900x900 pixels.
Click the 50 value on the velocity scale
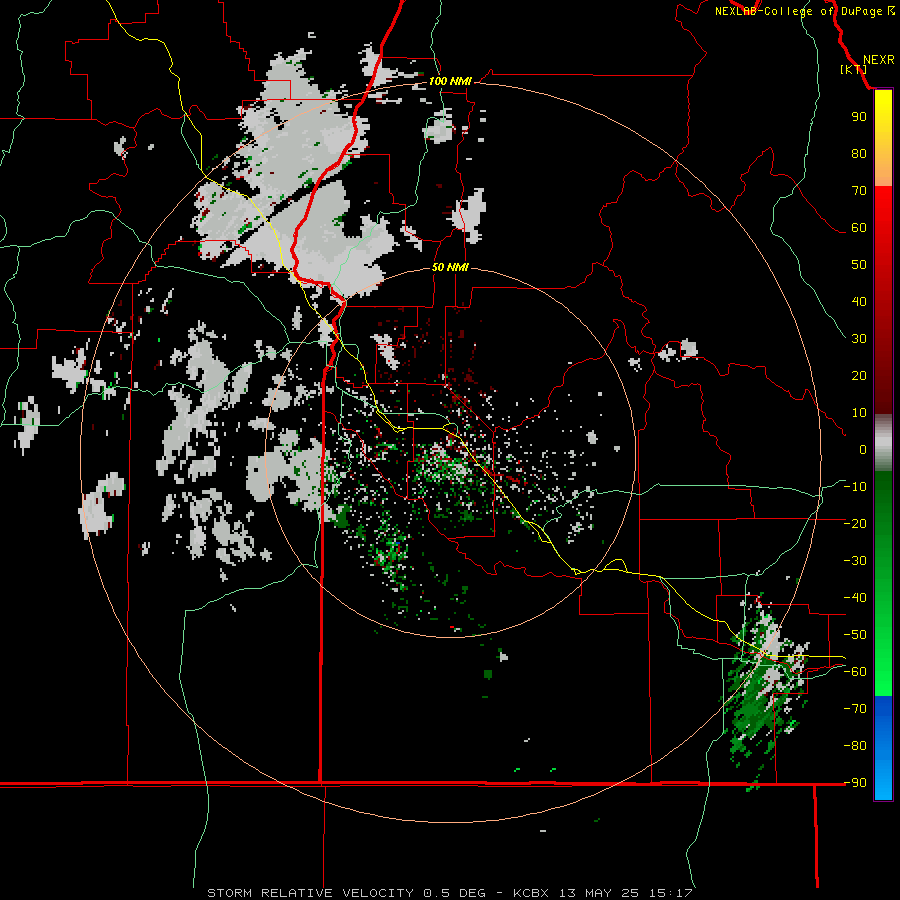pyautogui.click(x=859, y=265)
